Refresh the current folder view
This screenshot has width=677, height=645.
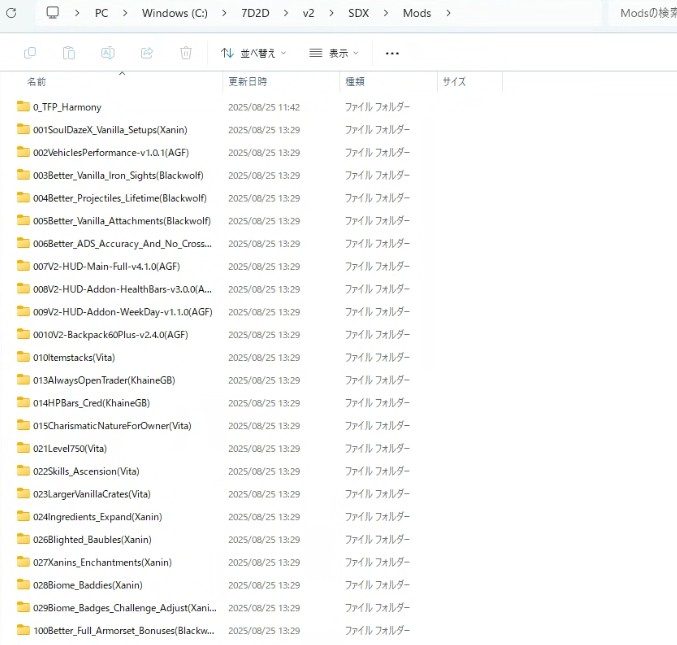(11, 13)
